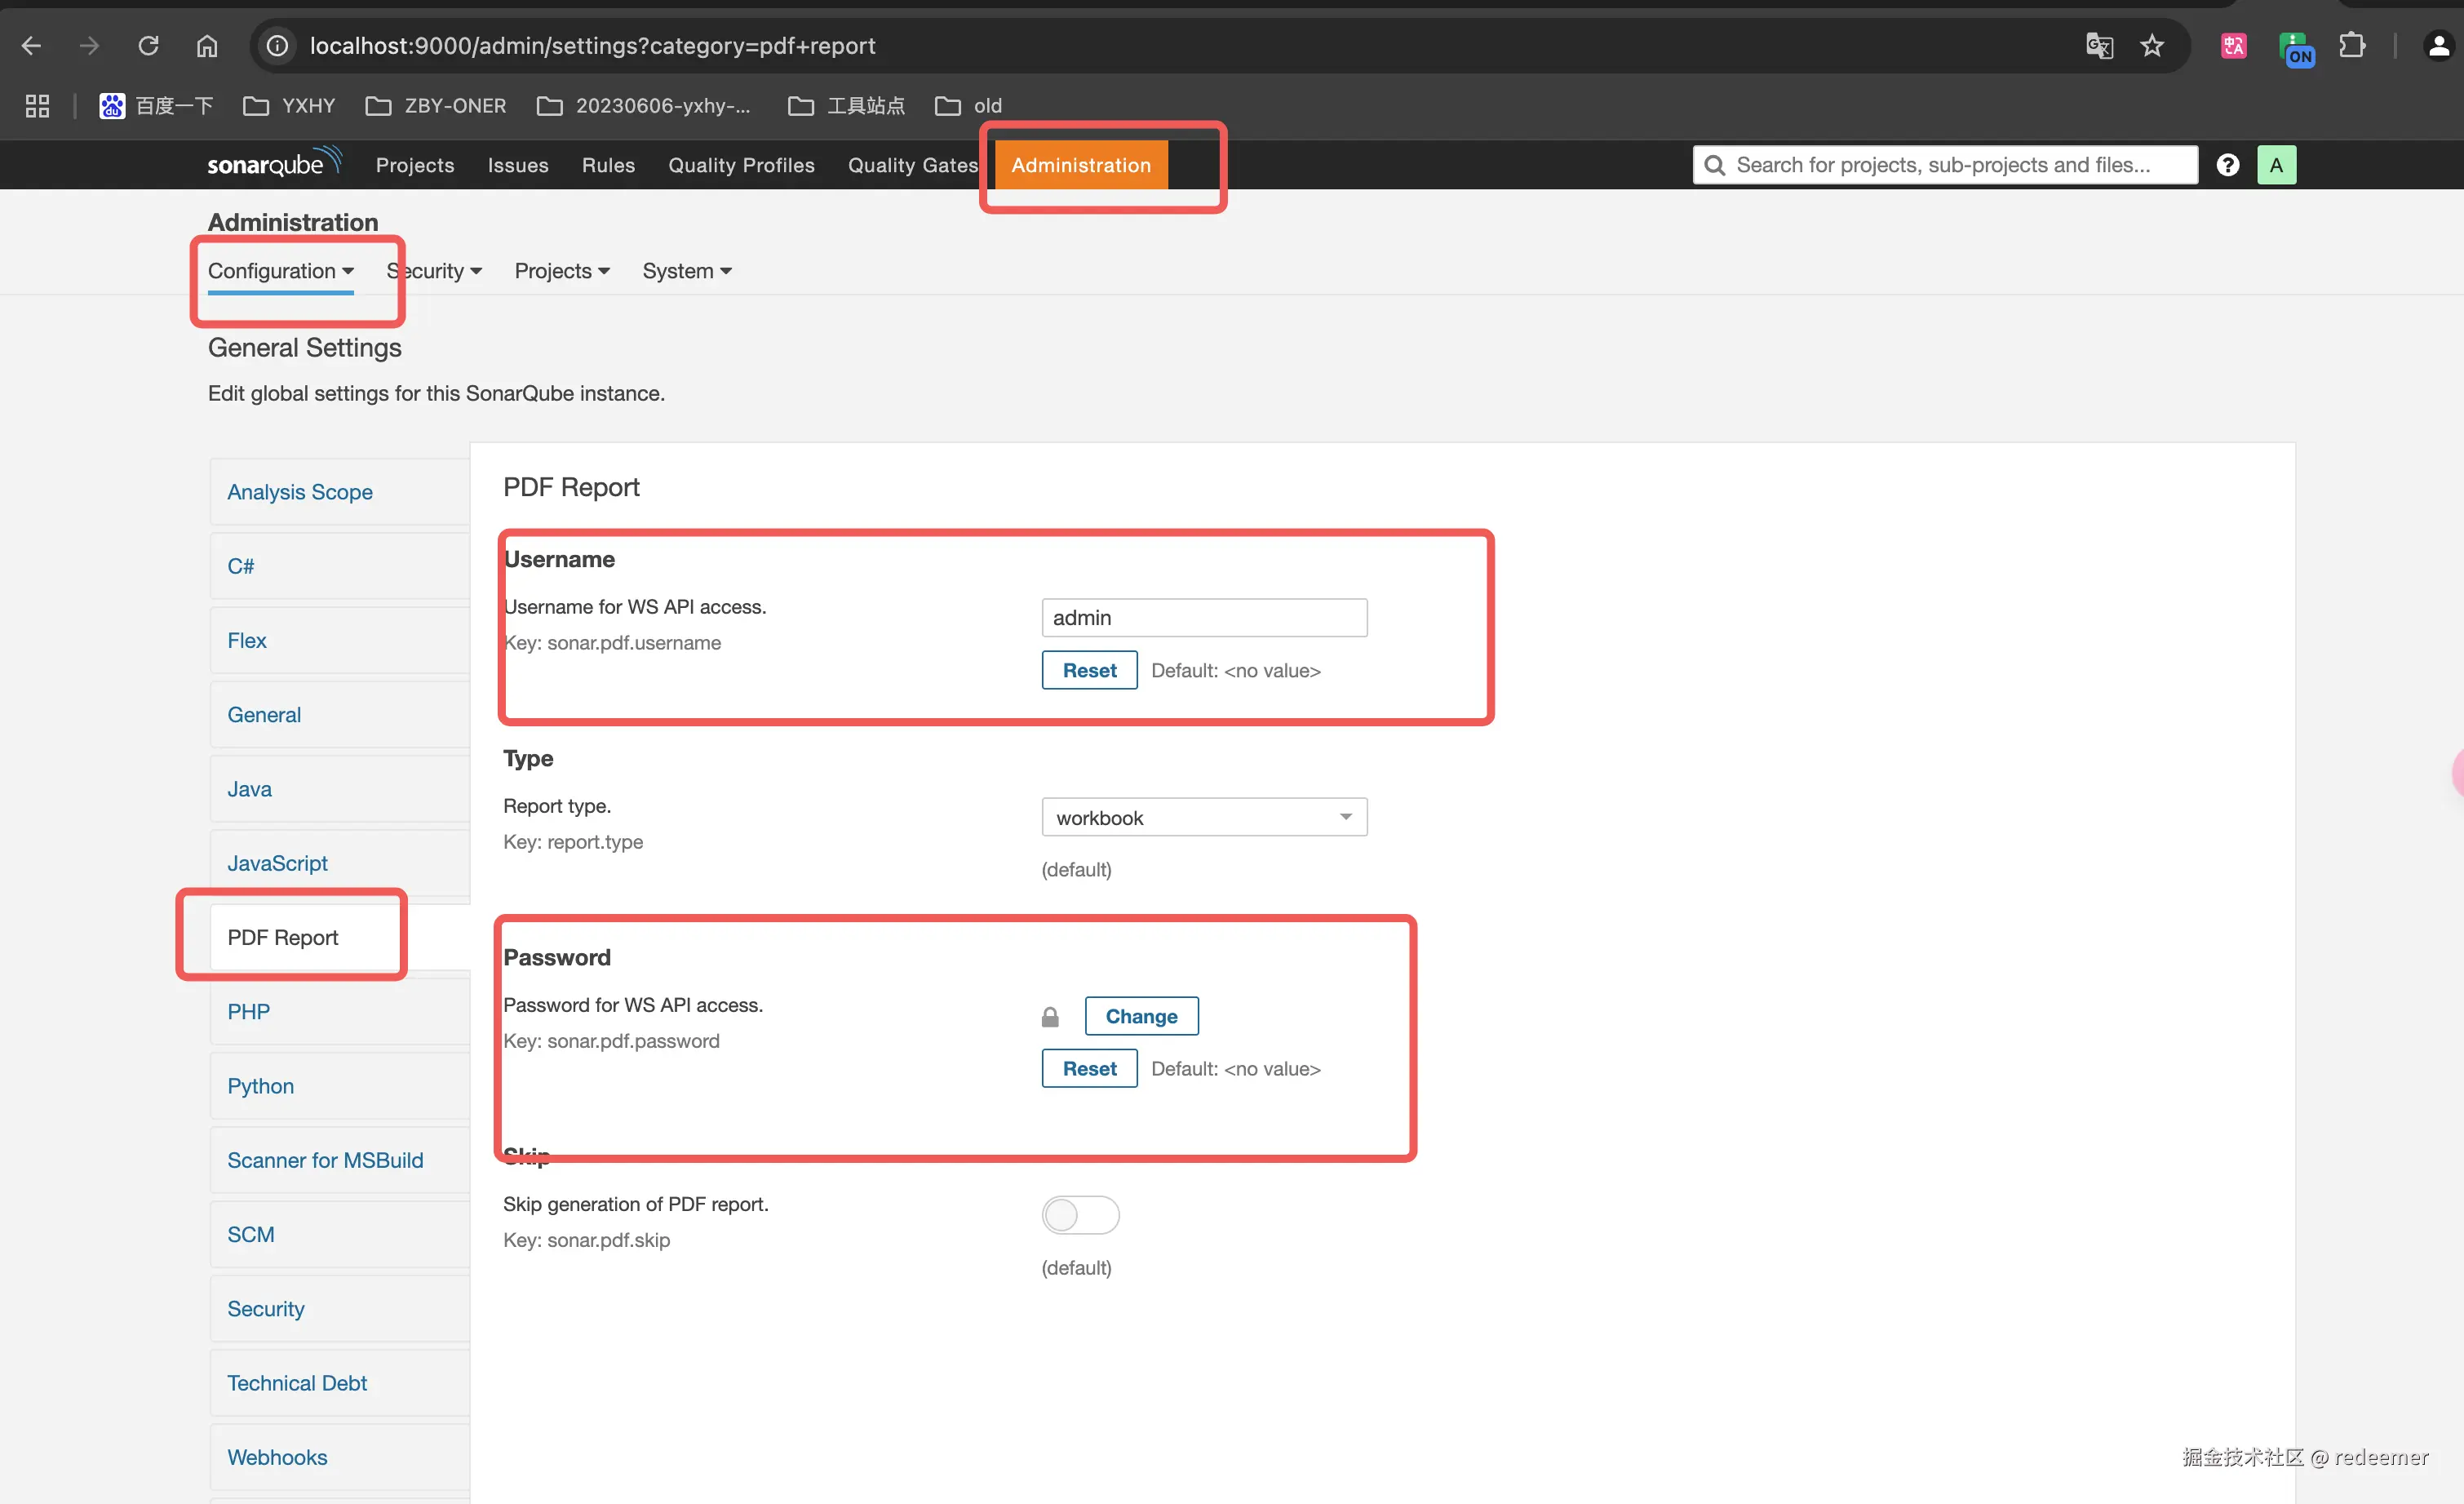Reload the page with the refresh icon

148,46
